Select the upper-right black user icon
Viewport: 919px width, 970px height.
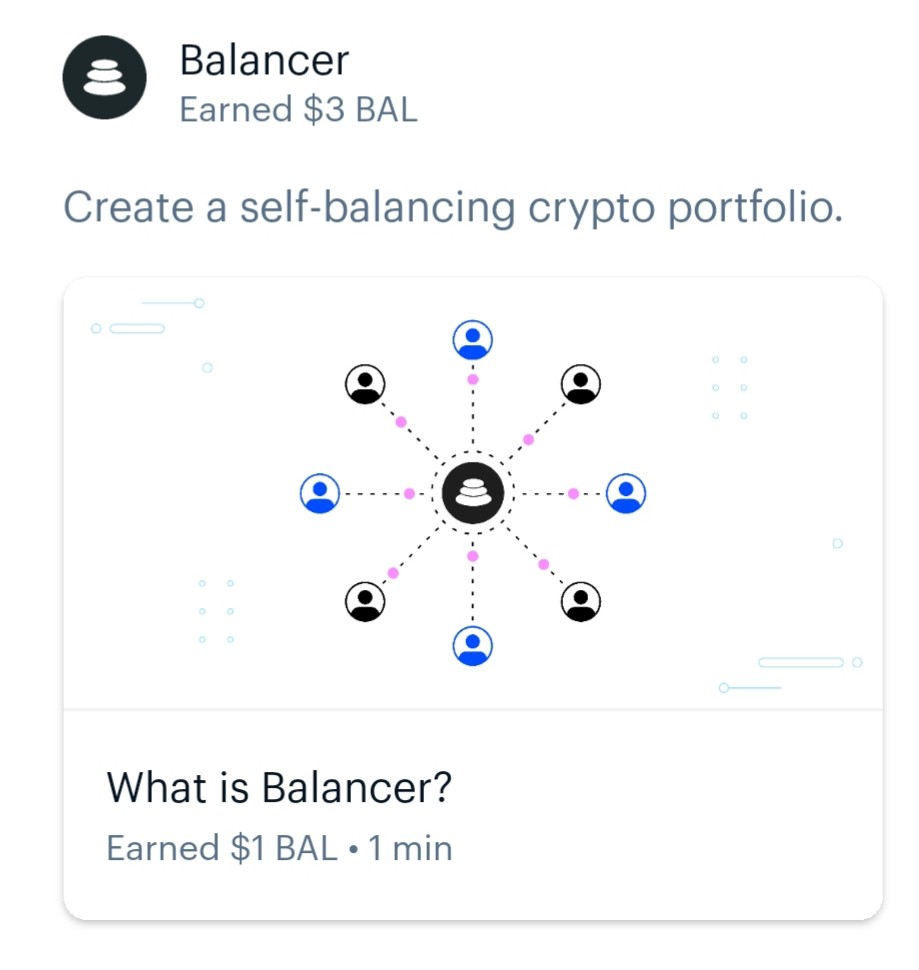click(x=581, y=384)
